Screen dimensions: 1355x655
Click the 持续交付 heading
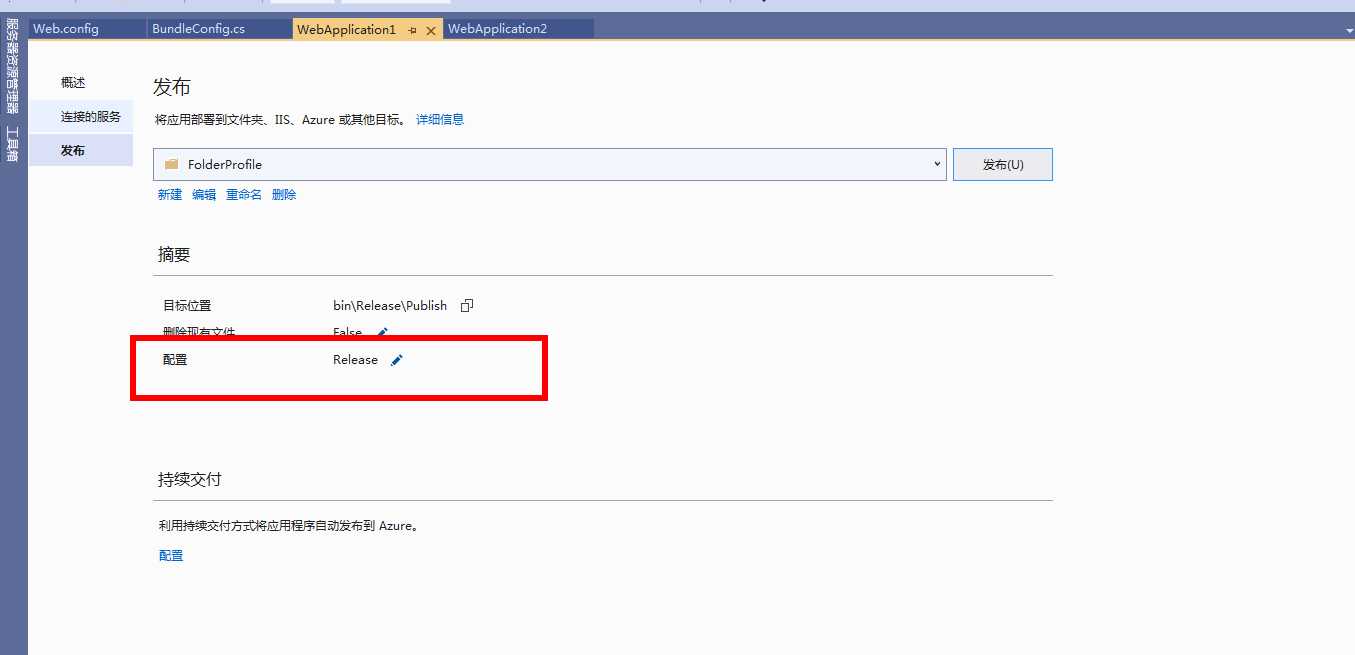pos(190,480)
